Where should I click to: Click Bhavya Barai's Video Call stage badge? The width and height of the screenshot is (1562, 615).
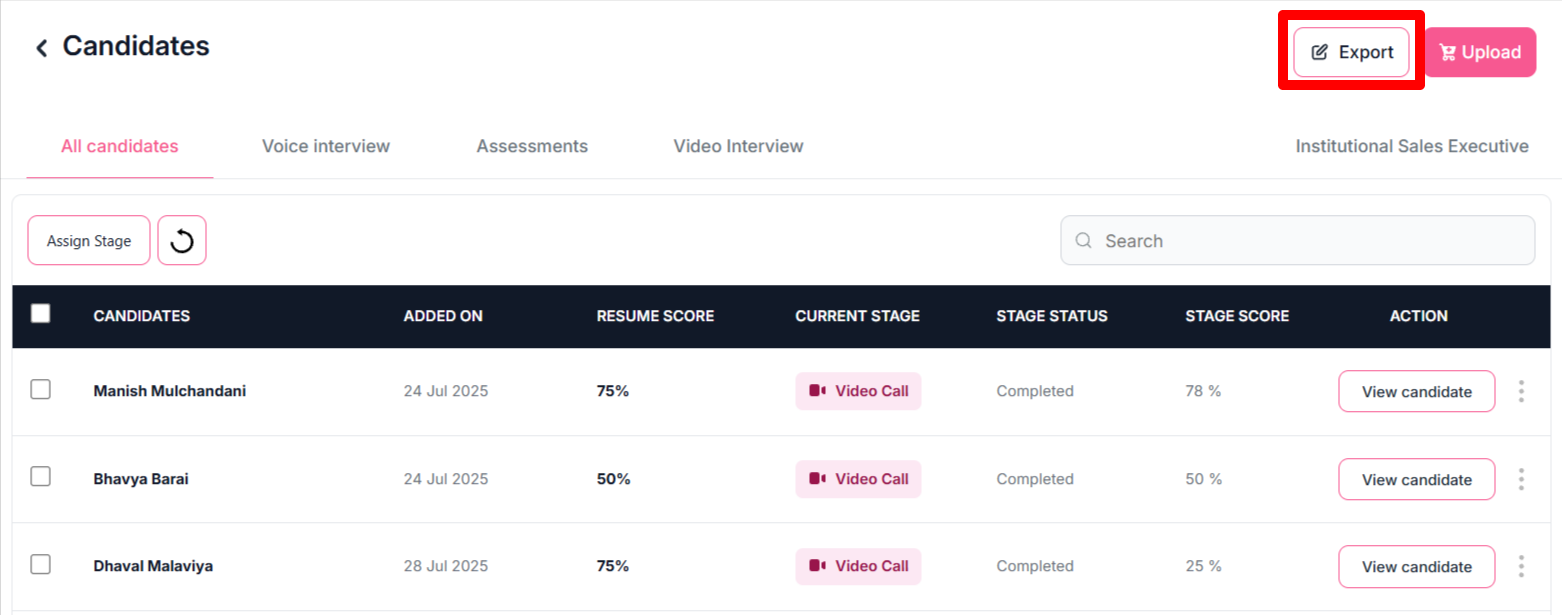point(858,479)
